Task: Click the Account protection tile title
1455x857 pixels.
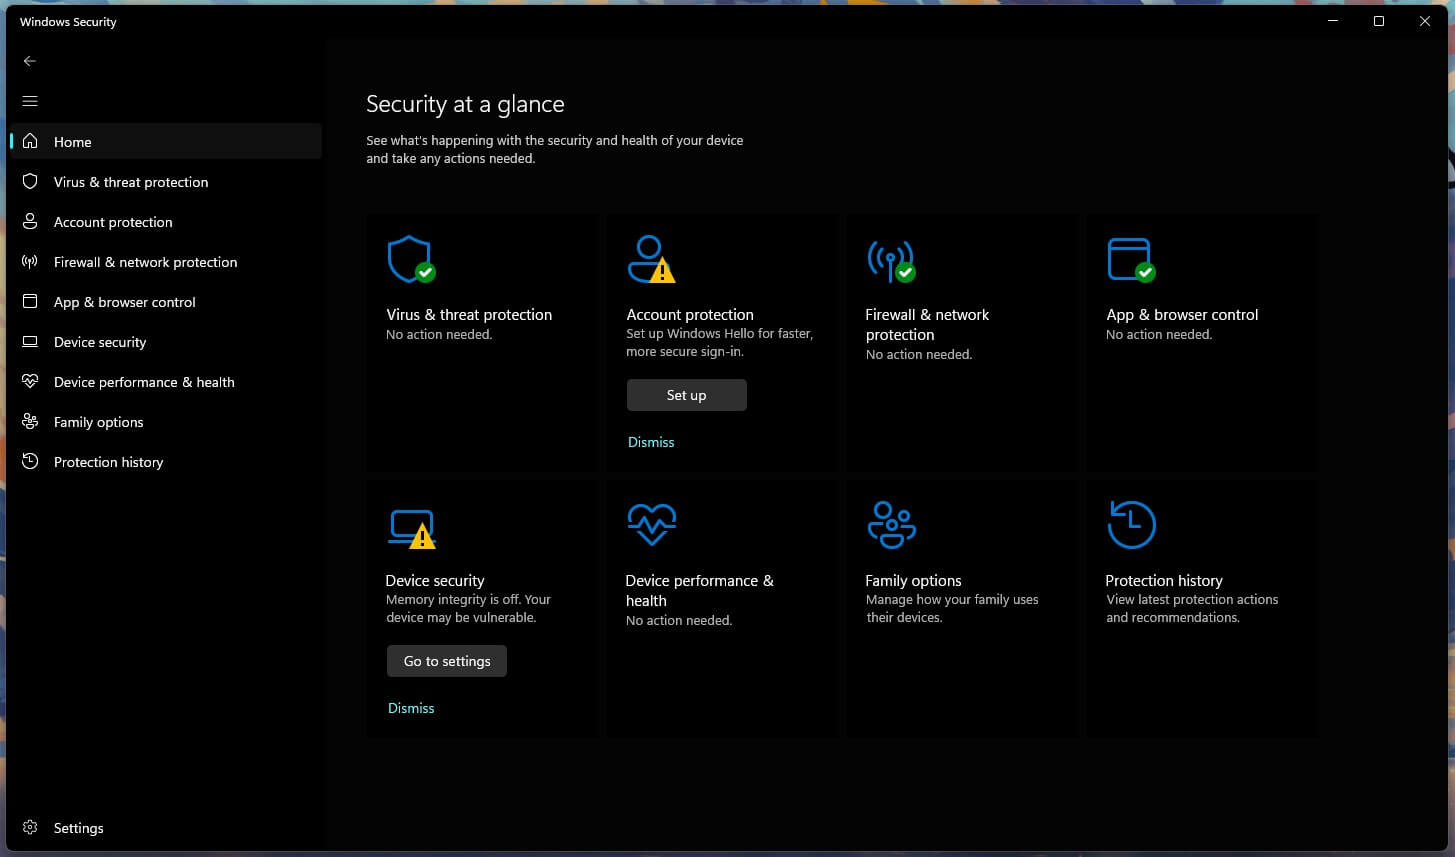Action: tap(690, 314)
